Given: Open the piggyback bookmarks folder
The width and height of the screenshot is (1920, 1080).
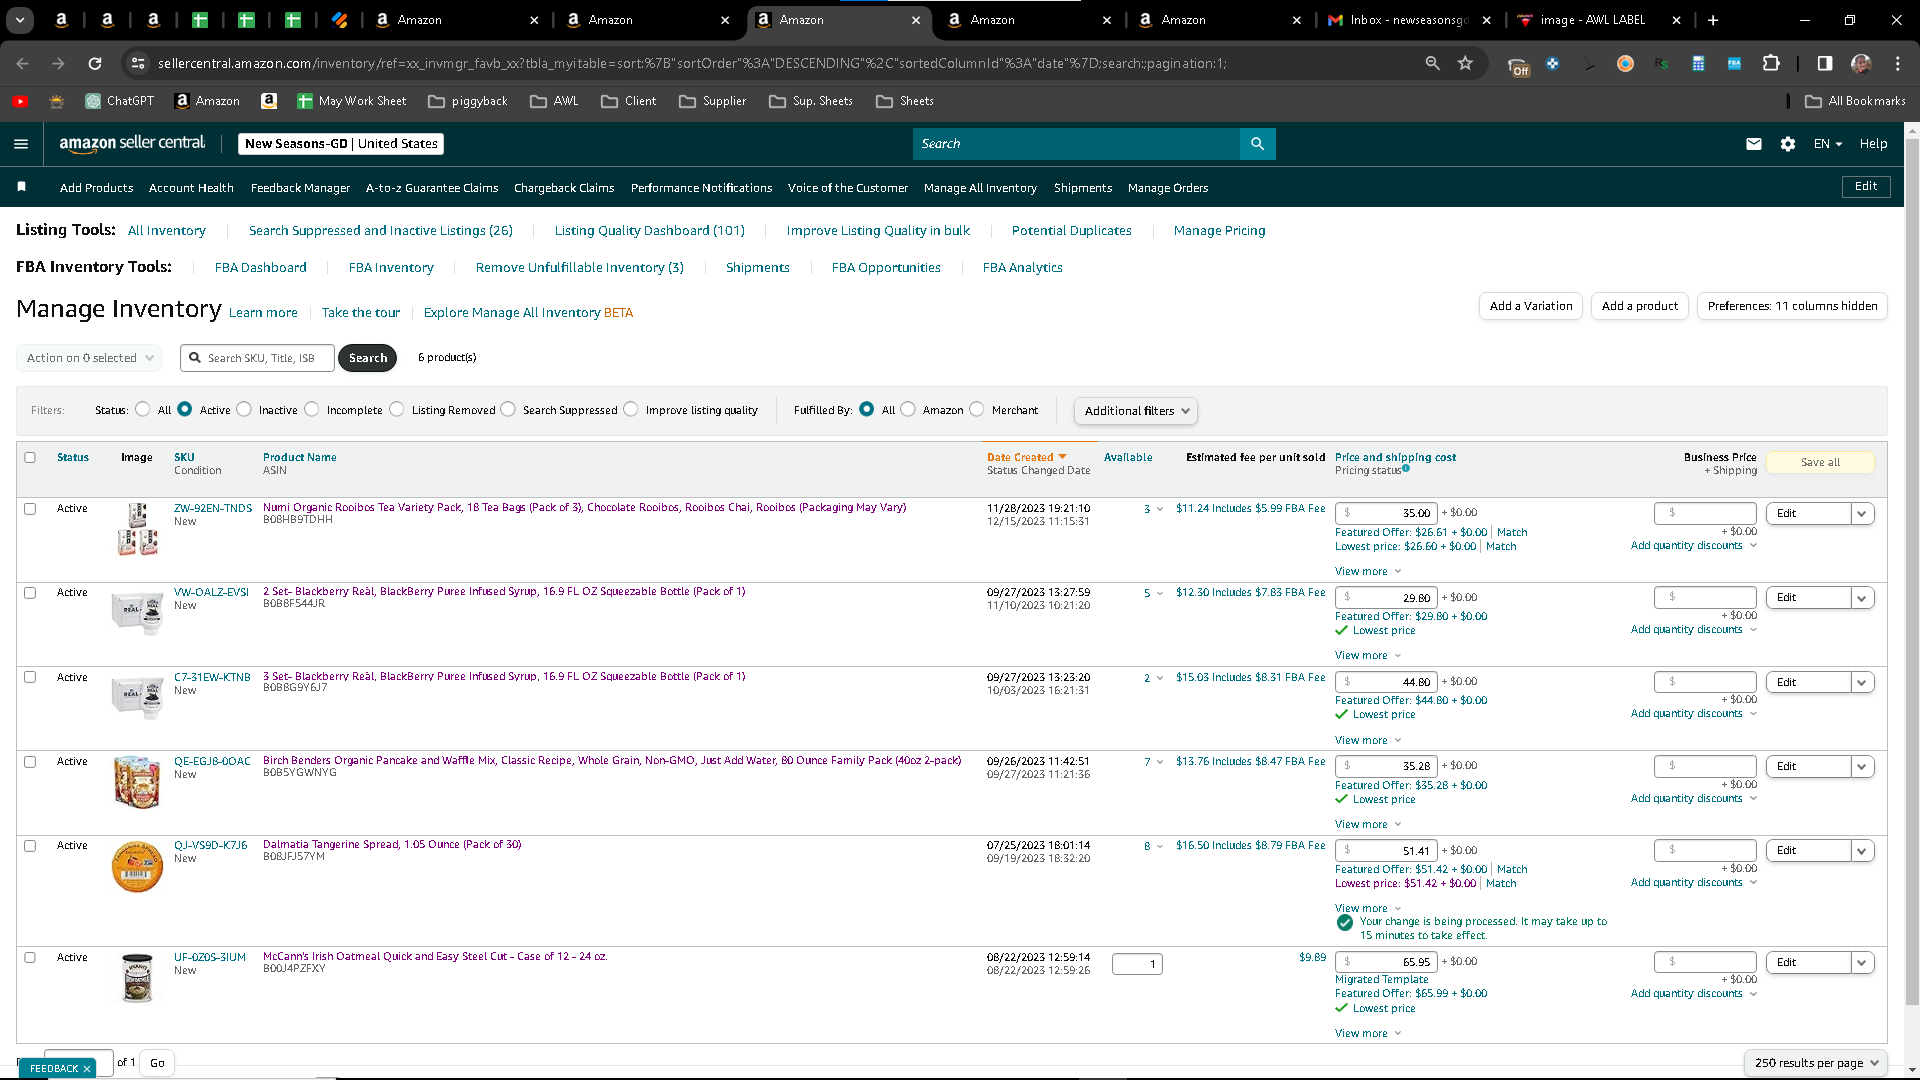Looking at the screenshot, I should [x=468, y=101].
